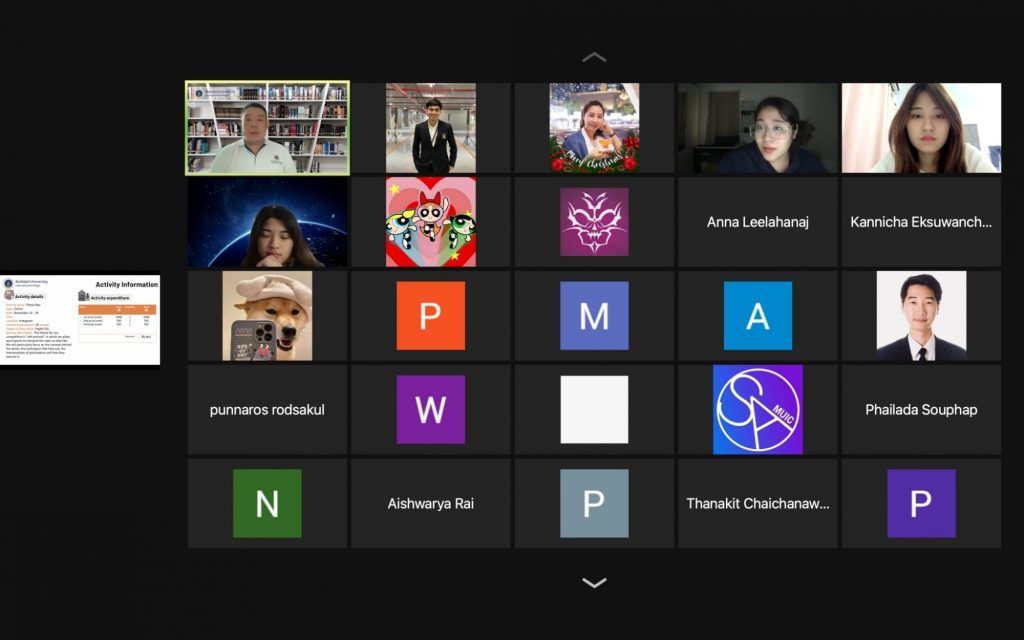1024x640 pixels.
Task: Select the green N participant avatar
Action: (x=267, y=503)
